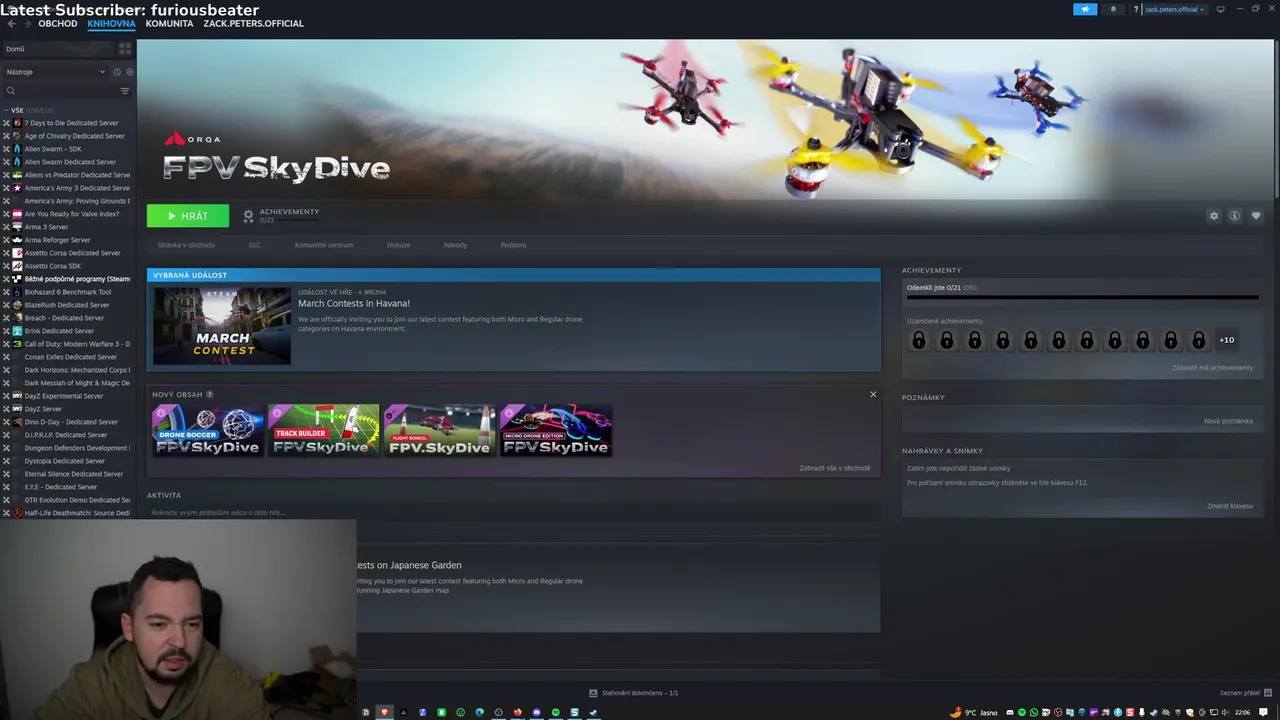The width and height of the screenshot is (1280, 720).
Task: Open game information icon
Action: 1235,216
